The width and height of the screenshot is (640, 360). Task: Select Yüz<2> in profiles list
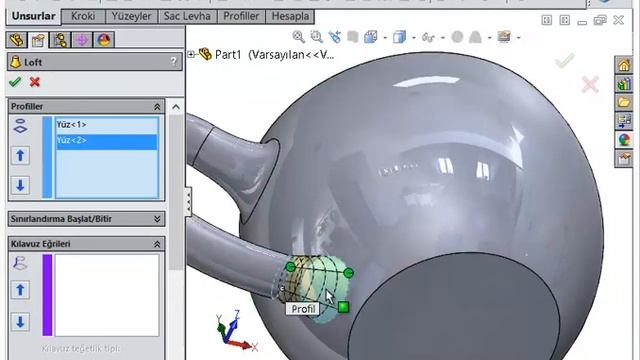pos(107,141)
